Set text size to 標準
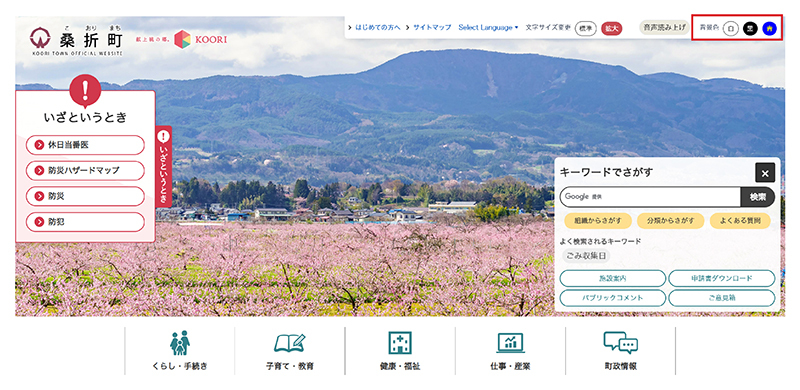The height and width of the screenshot is (390, 800). tap(585, 29)
